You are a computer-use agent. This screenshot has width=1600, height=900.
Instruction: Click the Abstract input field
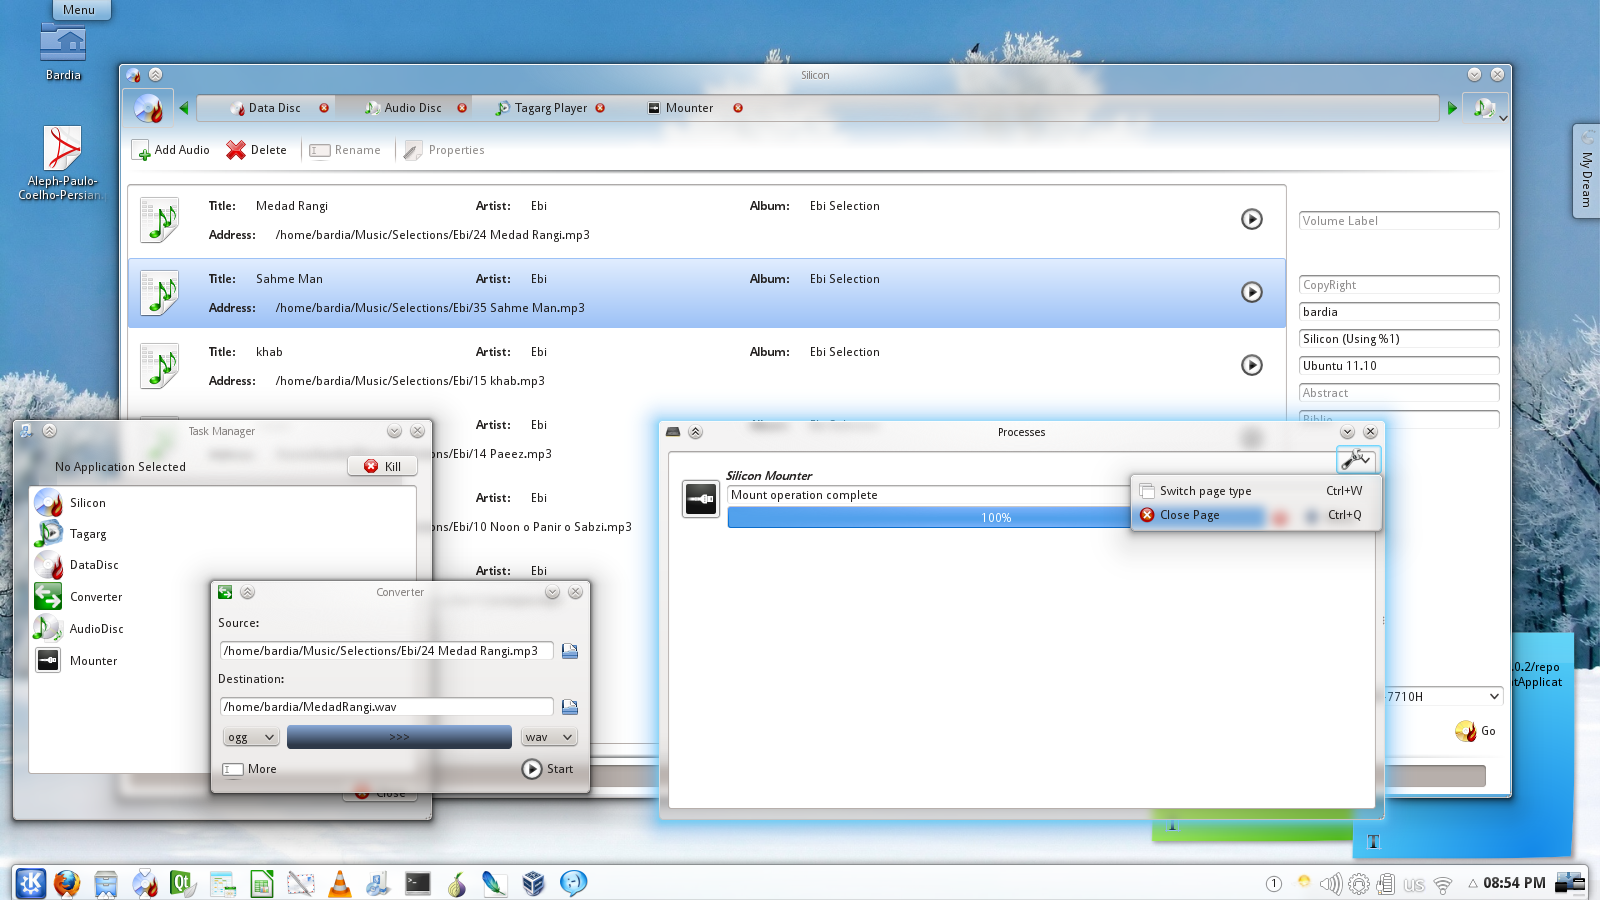pos(1399,393)
